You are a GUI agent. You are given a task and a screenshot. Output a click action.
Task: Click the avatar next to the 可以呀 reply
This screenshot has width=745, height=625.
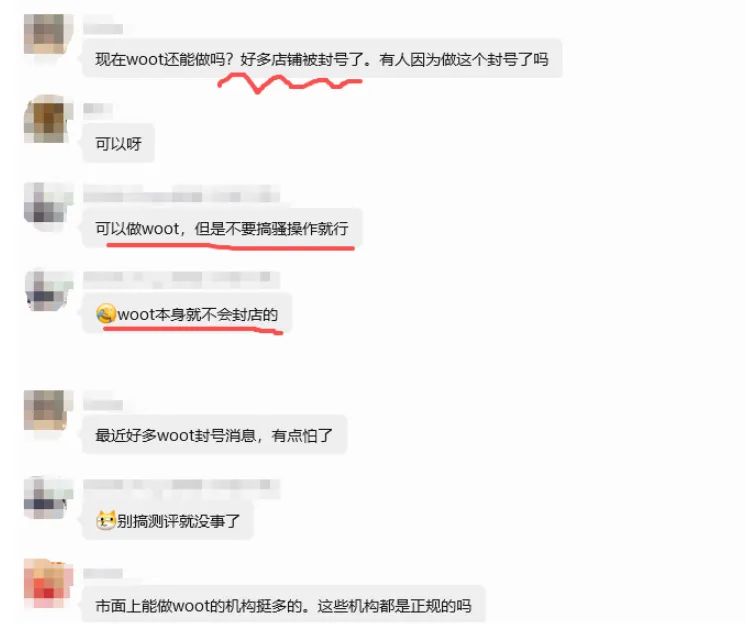48,119
